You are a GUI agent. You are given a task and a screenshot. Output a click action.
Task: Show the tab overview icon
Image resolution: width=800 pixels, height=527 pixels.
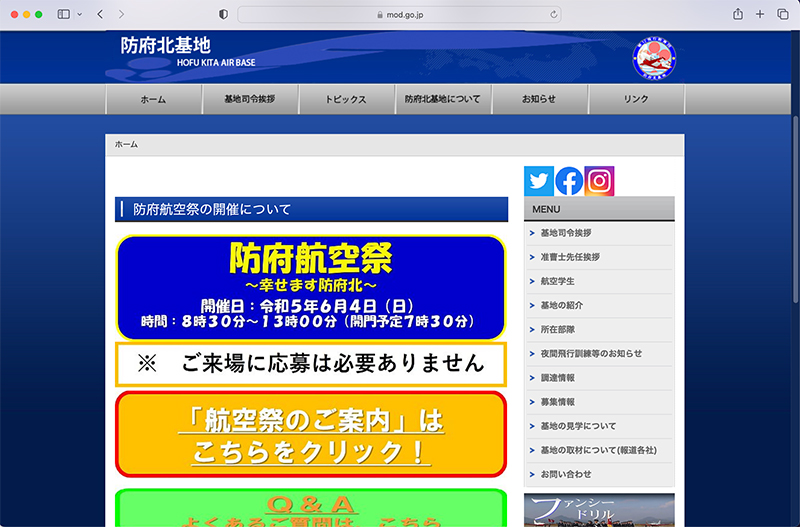(783, 14)
